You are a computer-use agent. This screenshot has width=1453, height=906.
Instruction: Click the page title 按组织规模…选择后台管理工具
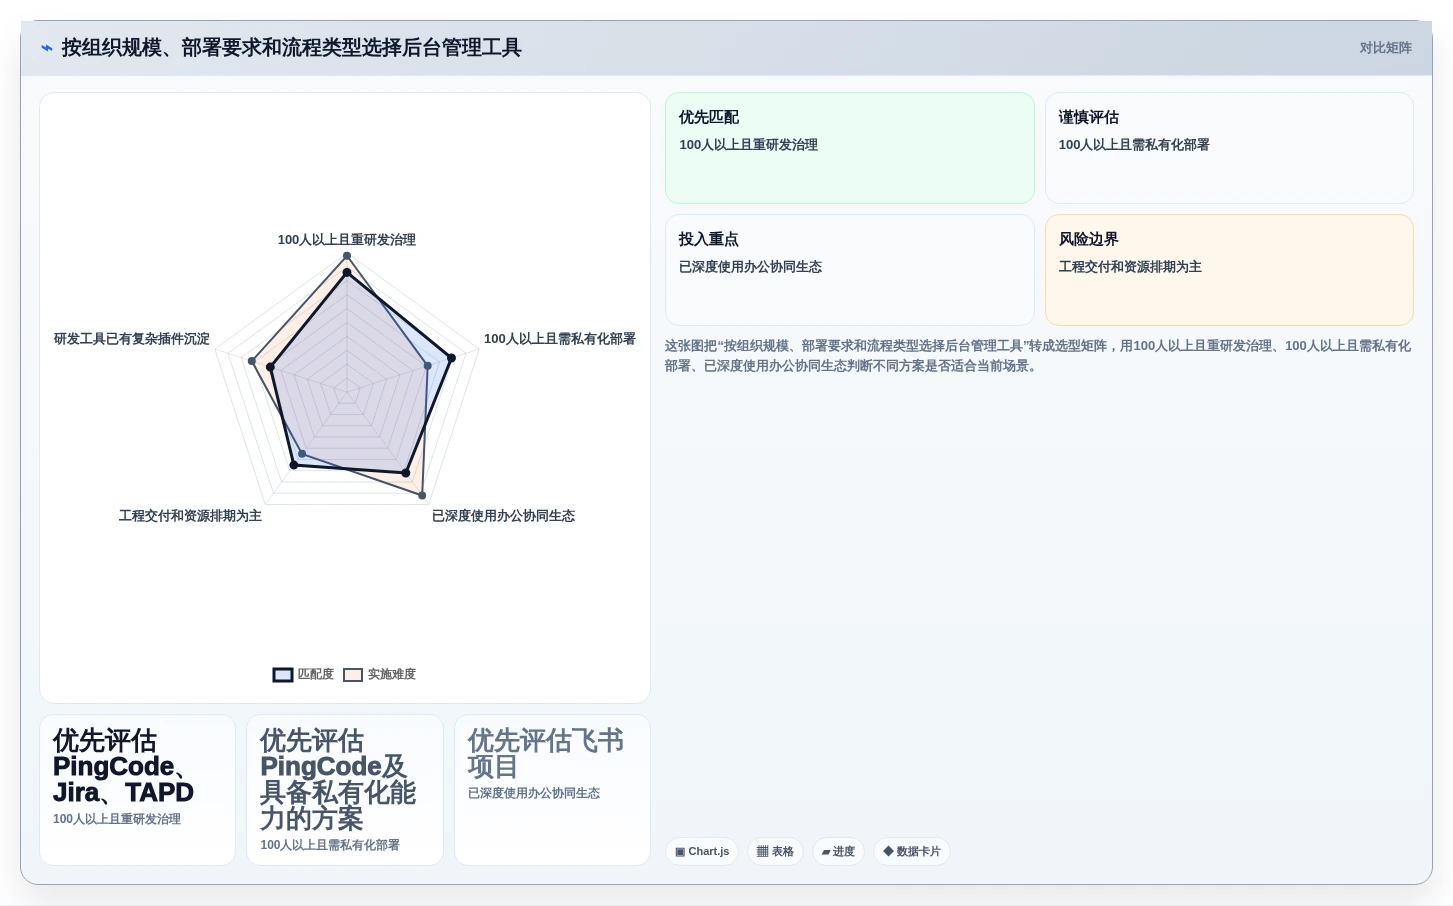click(291, 48)
